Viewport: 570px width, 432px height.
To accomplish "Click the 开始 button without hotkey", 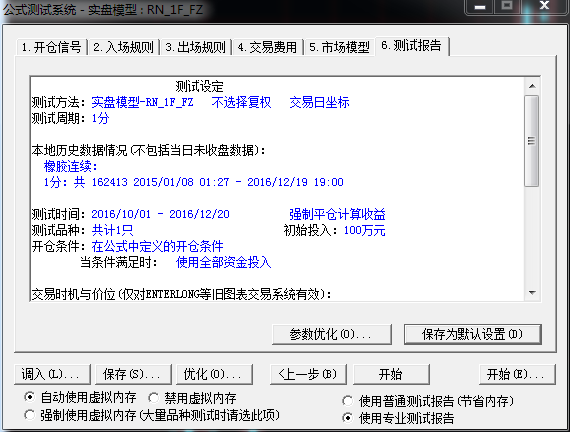I will point(391,374).
